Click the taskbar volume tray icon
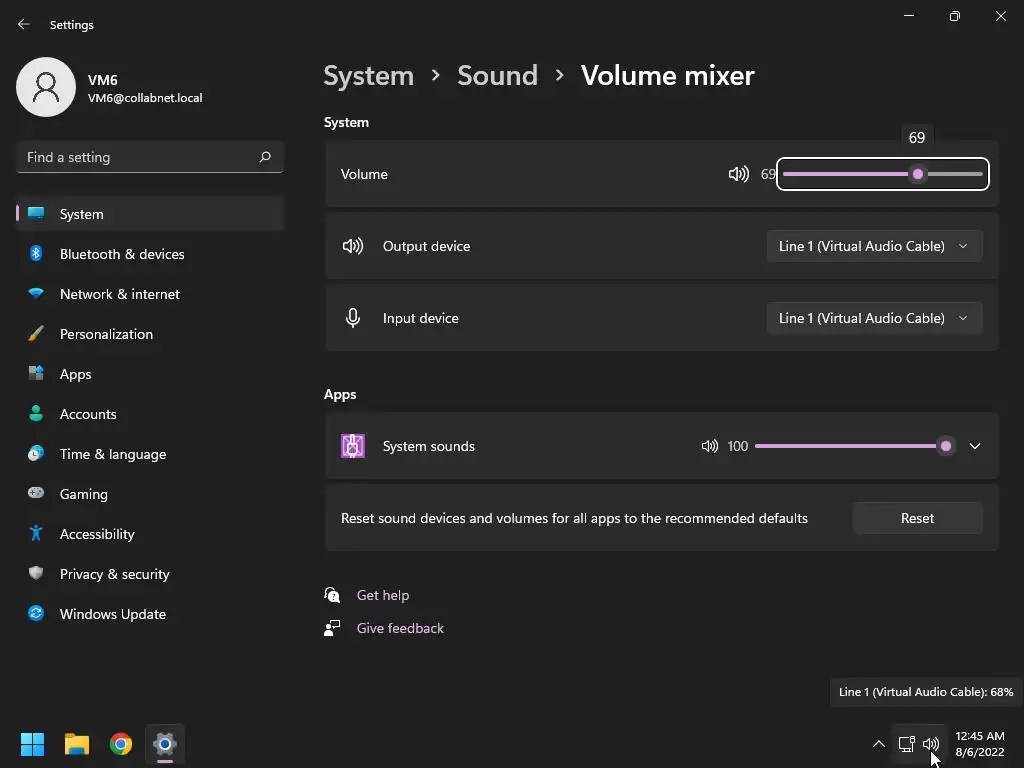The width and height of the screenshot is (1024, 768). 931,744
